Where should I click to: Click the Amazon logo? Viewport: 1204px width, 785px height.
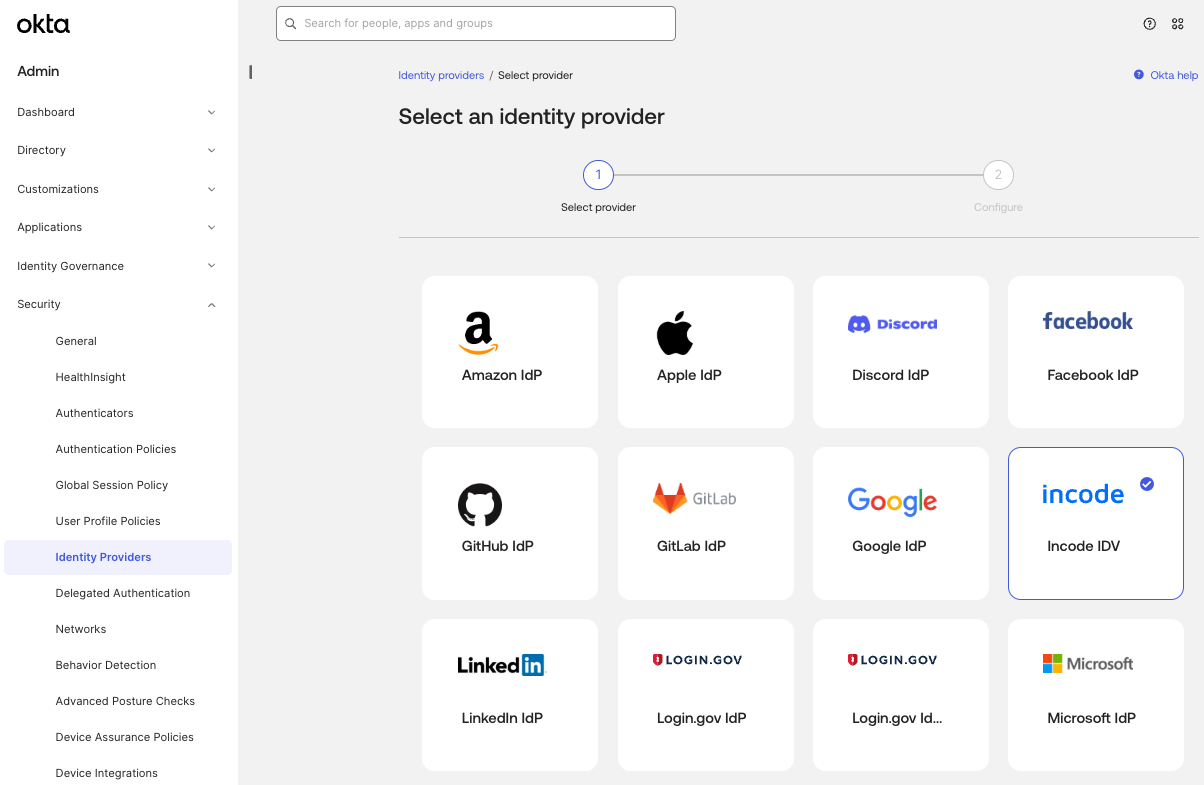[479, 333]
